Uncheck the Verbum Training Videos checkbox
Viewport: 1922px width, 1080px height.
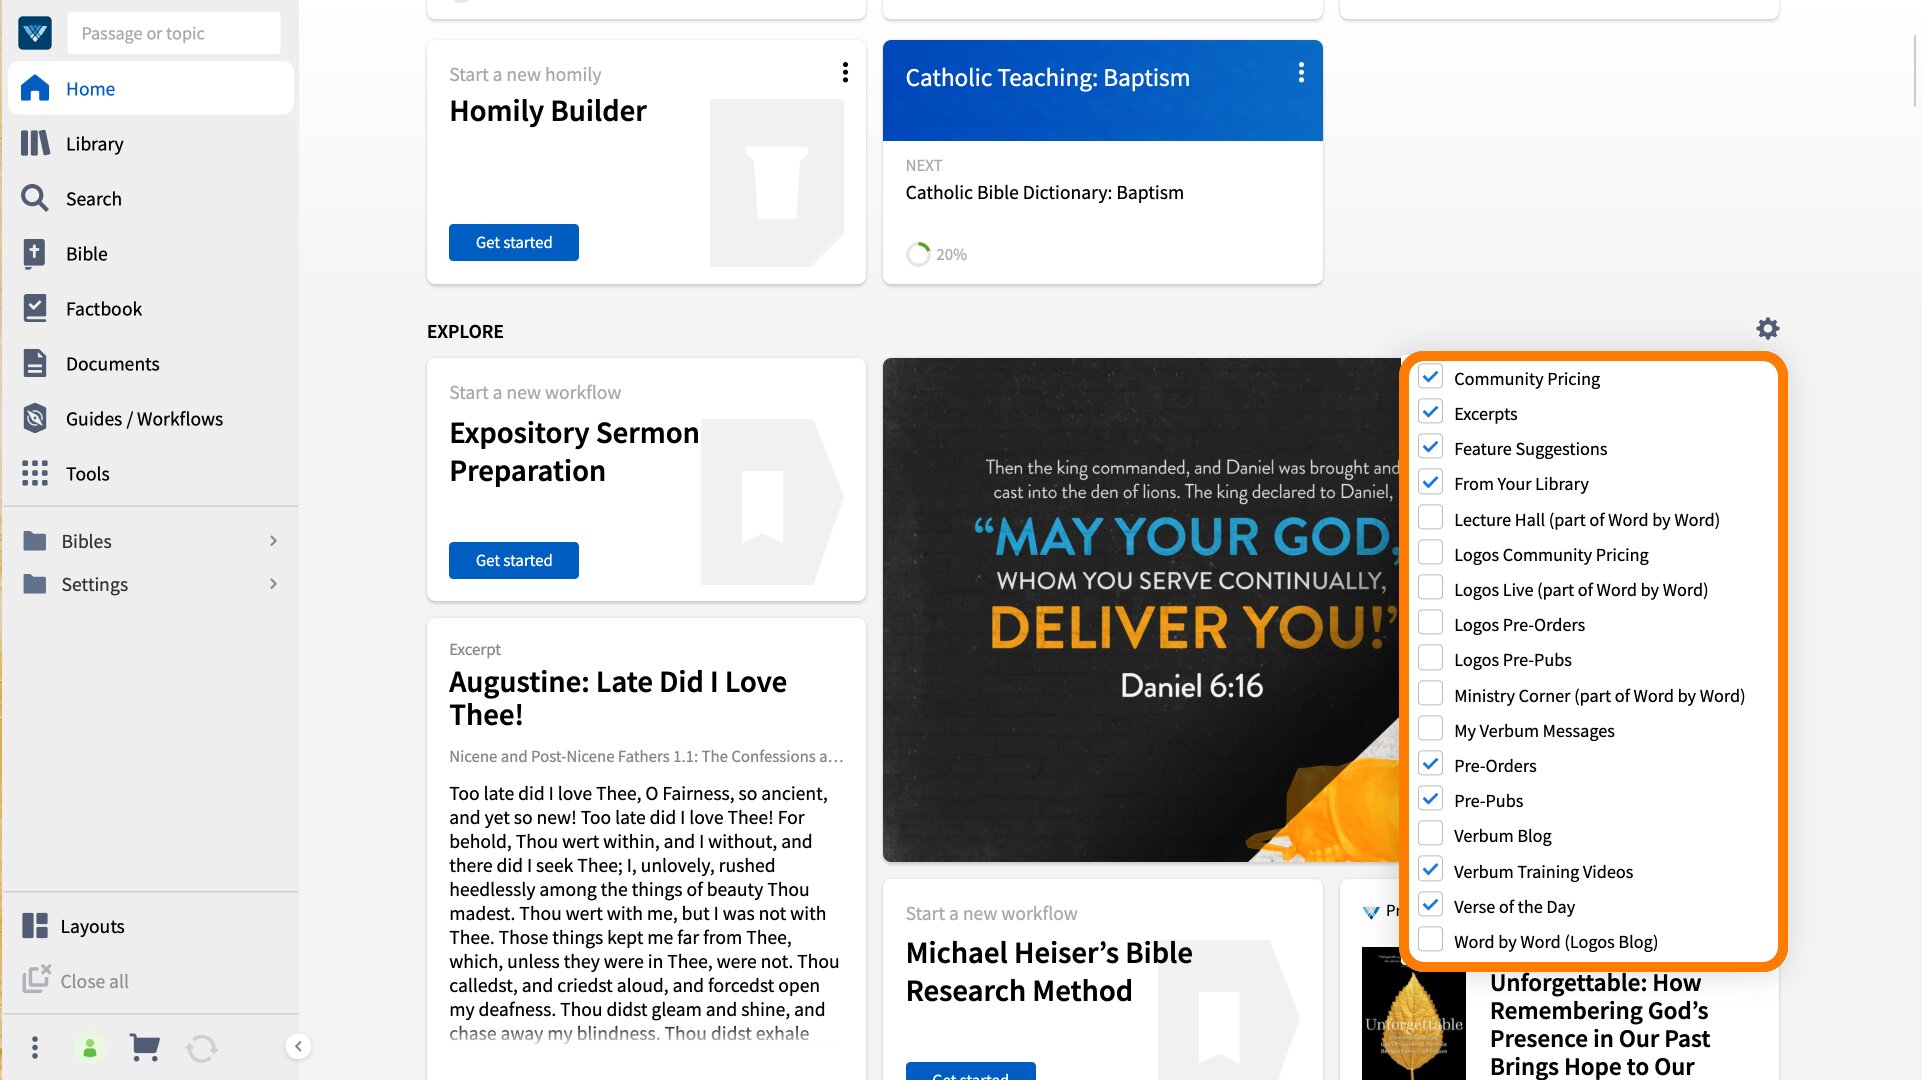[x=1431, y=870]
